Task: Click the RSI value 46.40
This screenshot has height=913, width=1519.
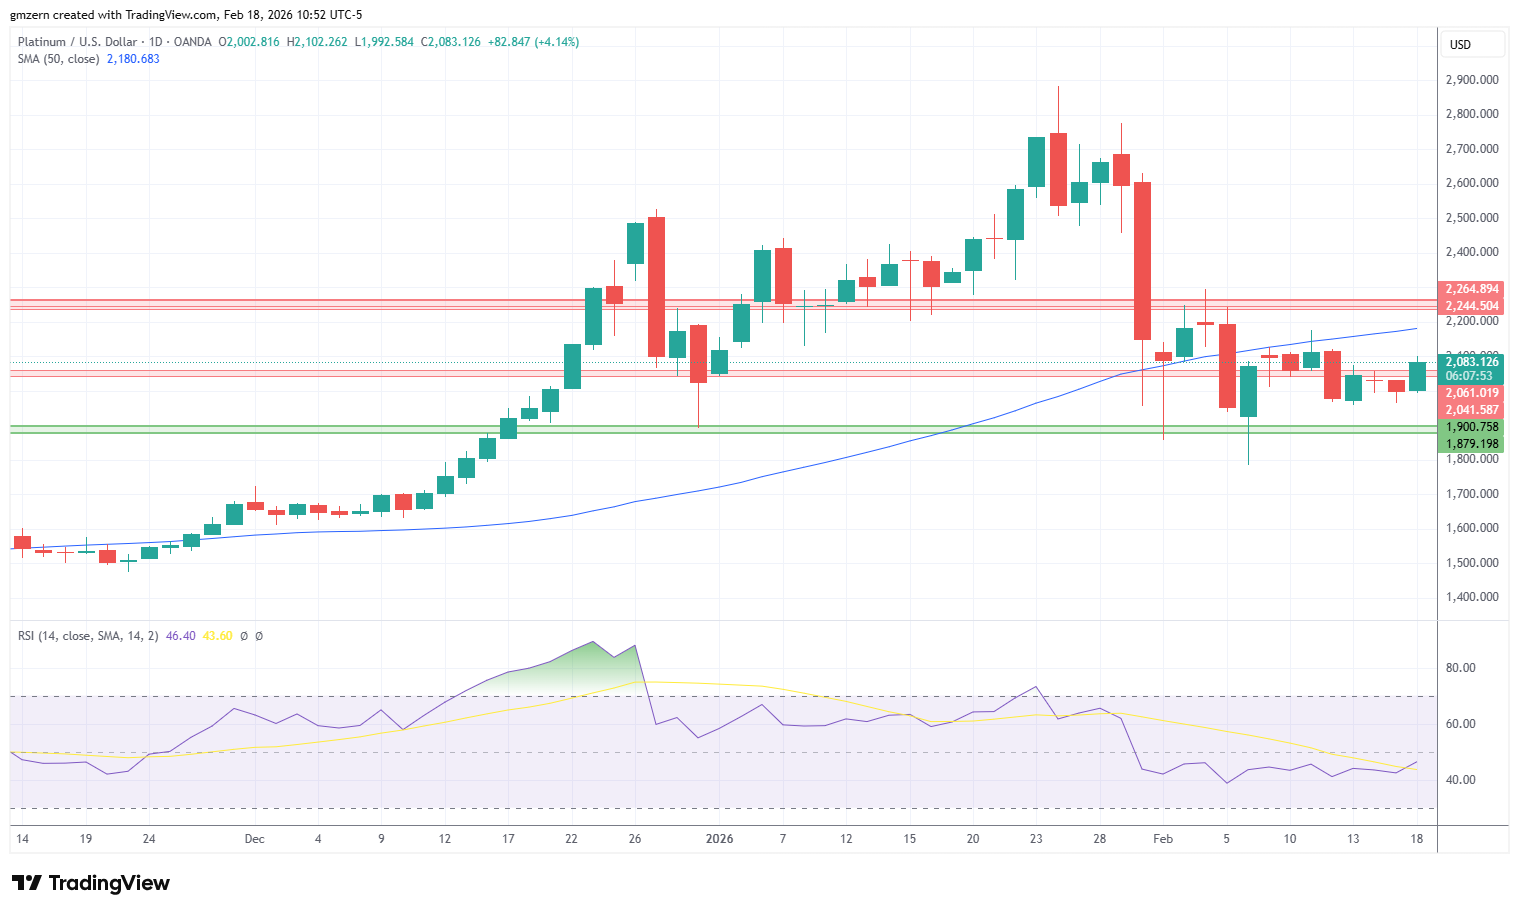Action: click(x=180, y=636)
